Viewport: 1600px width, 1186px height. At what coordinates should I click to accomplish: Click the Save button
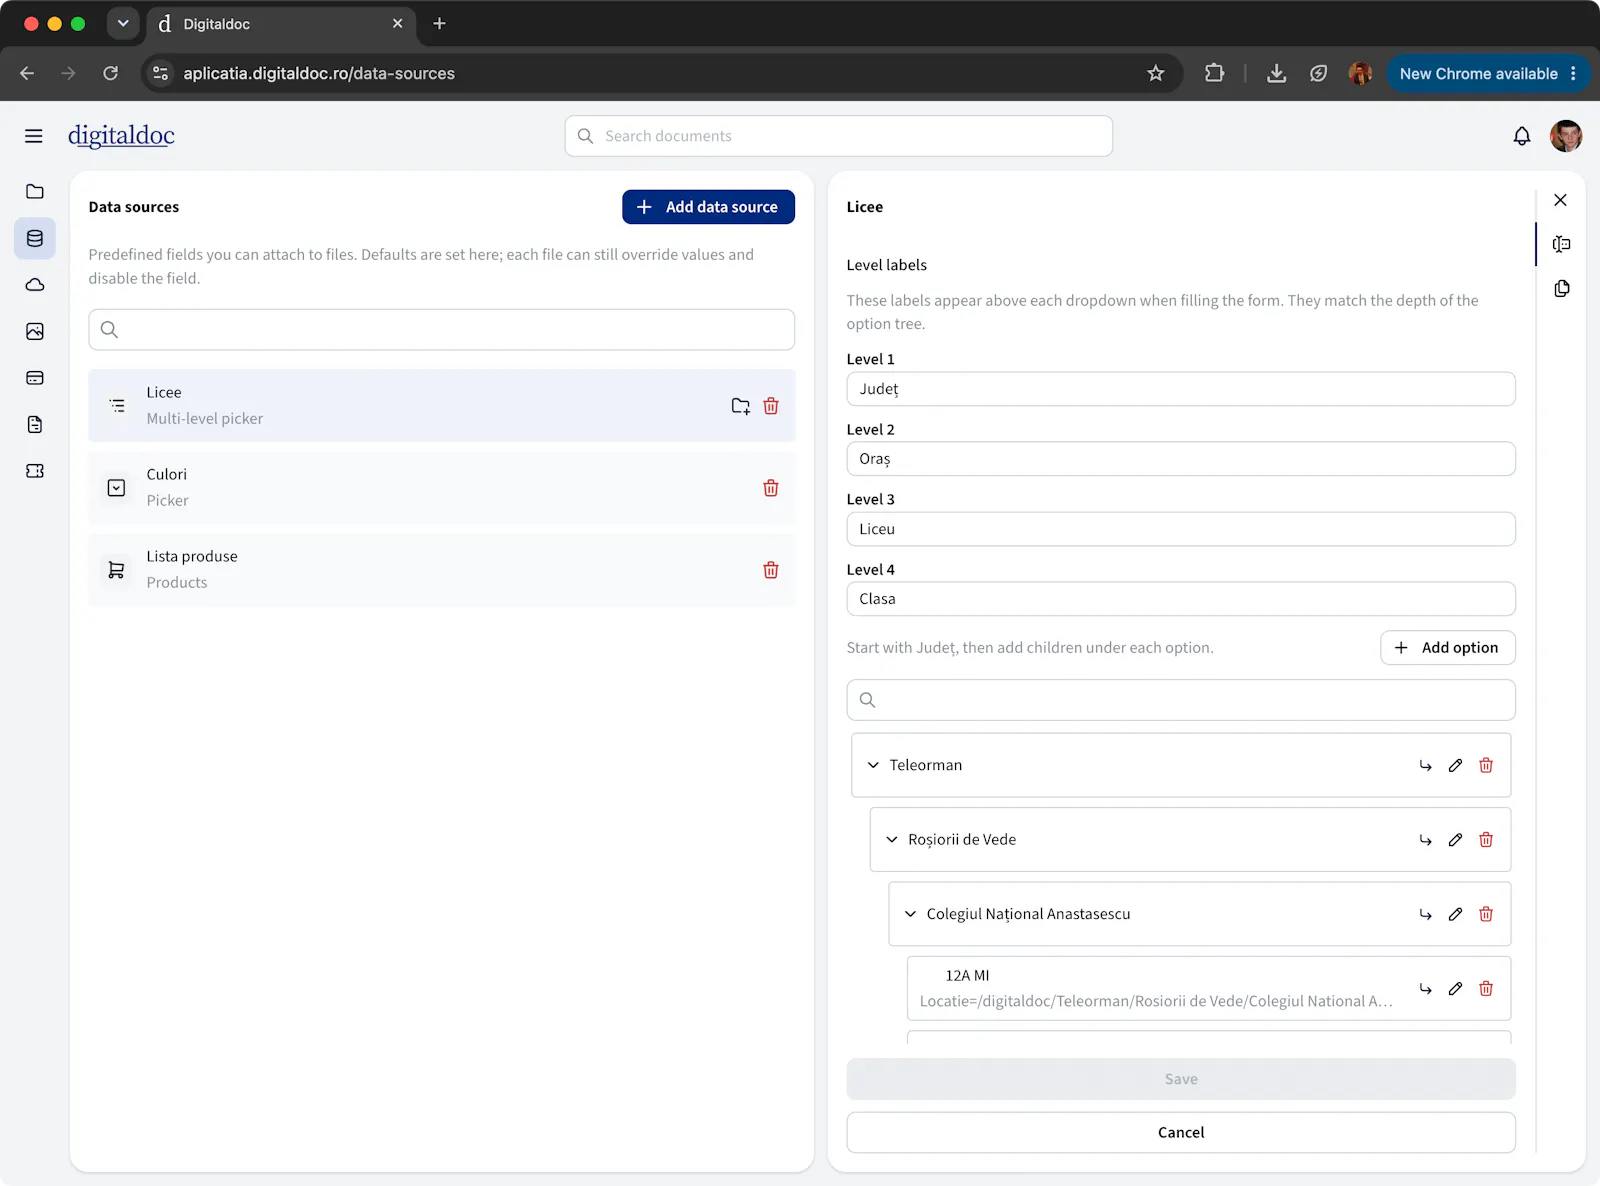pos(1181,1079)
